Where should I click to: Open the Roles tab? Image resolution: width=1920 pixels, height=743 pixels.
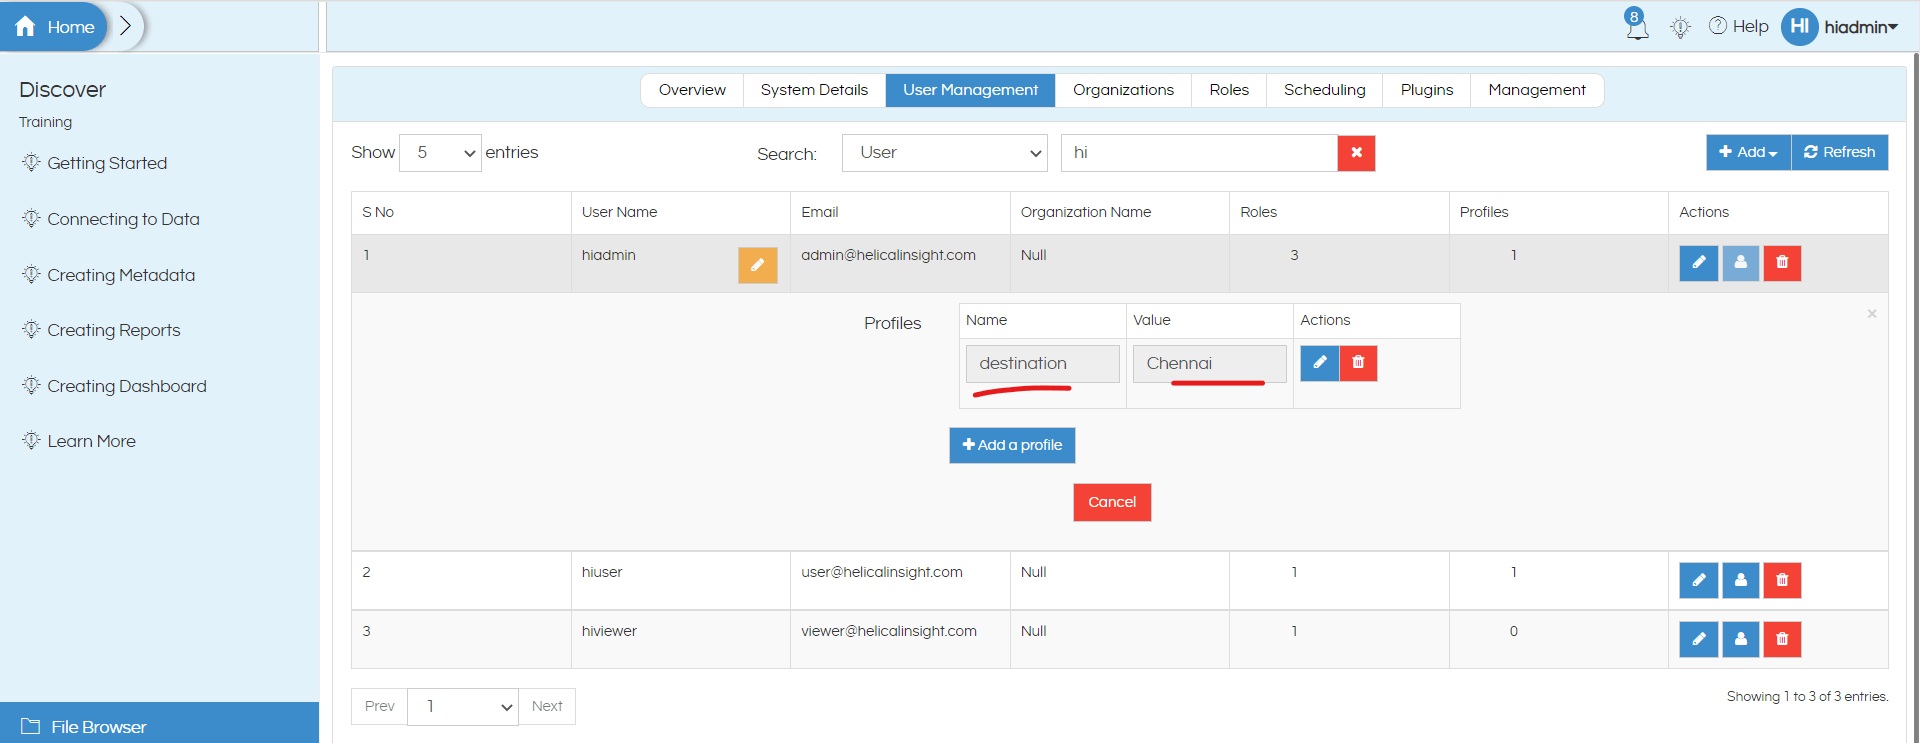click(1229, 90)
